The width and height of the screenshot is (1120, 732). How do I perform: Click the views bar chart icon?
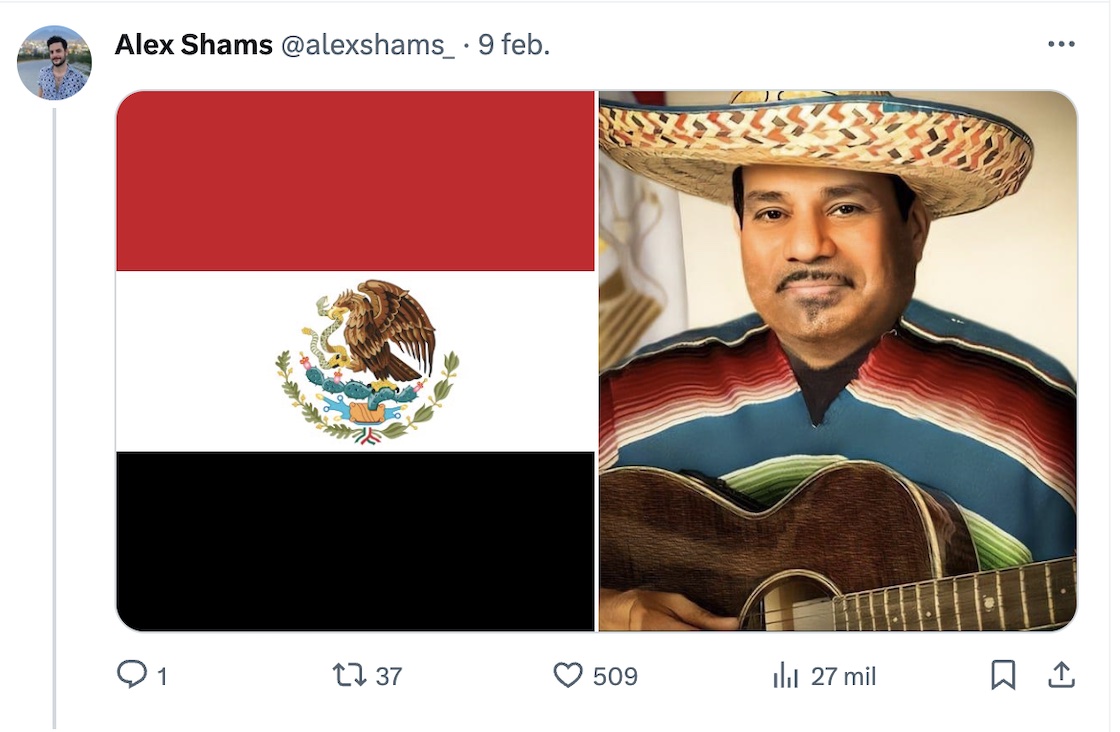point(786,675)
